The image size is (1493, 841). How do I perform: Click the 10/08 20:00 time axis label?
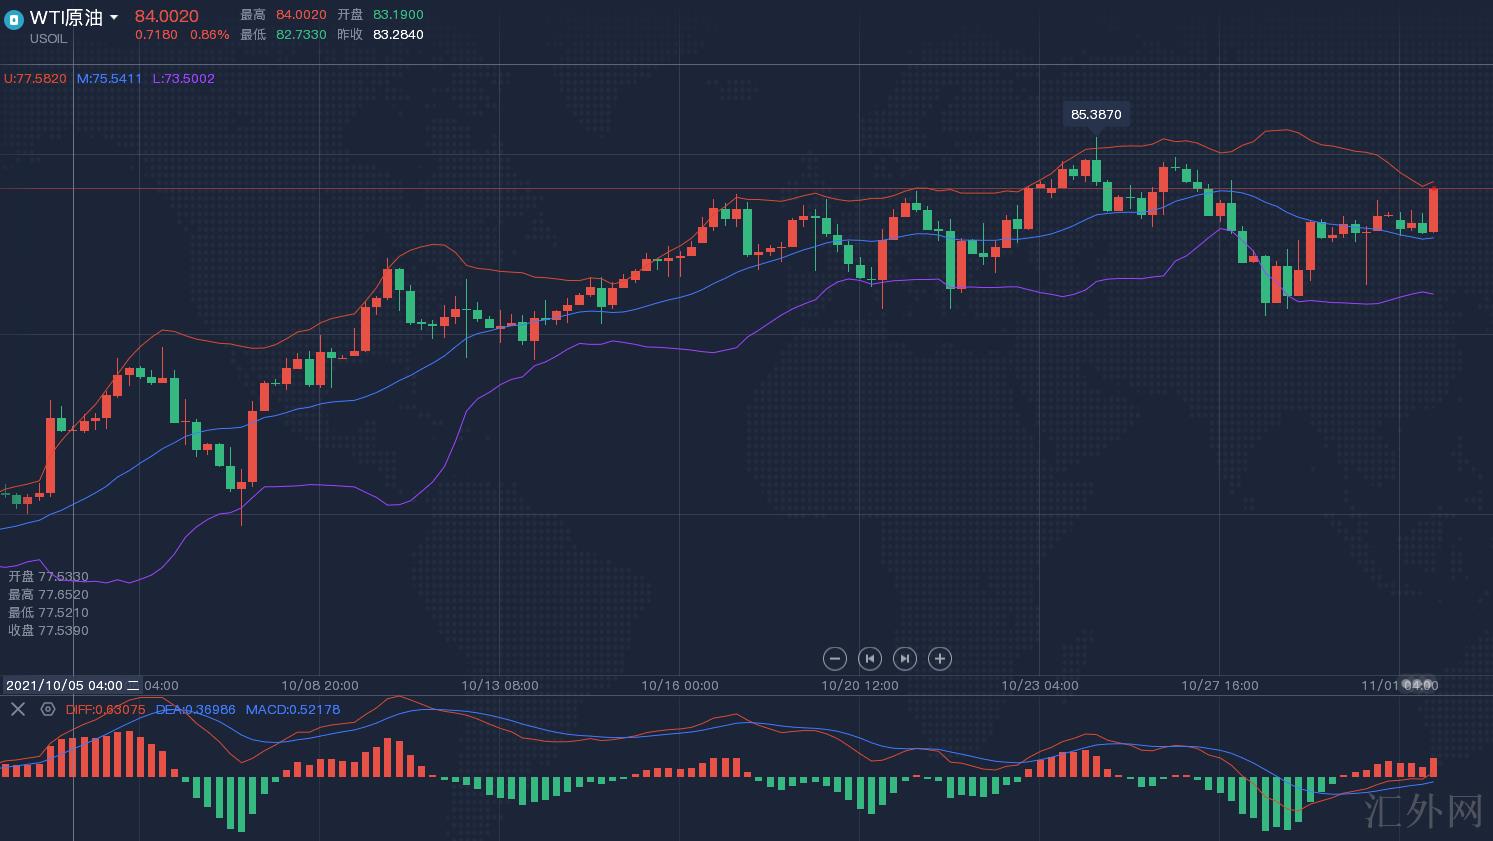[x=320, y=685]
